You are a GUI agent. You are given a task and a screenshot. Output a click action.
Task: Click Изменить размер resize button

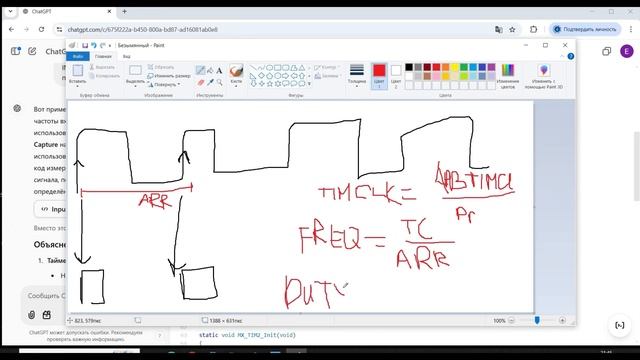(x=169, y=76)
